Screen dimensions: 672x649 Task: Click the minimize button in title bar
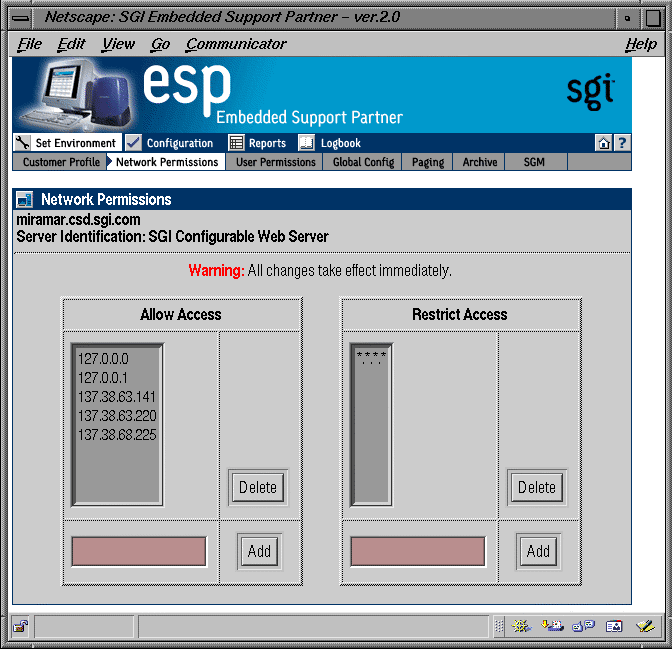627,18
